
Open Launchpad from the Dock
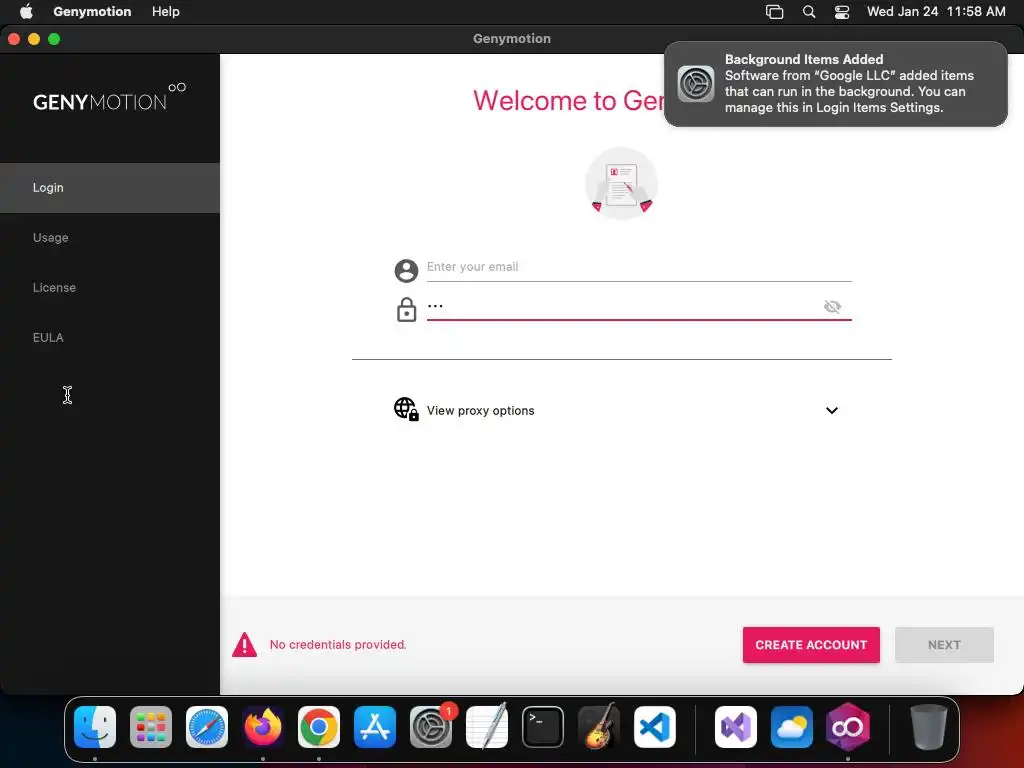tap(151, 727)
